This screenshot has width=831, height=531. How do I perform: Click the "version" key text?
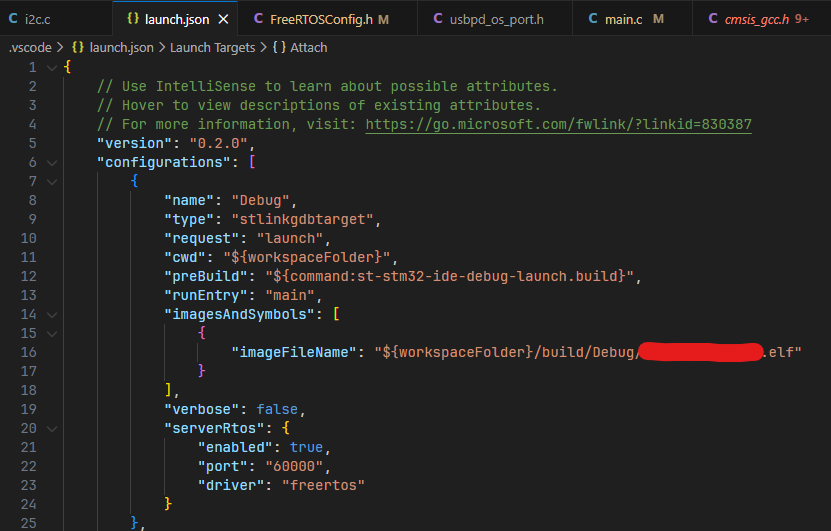(135, 144)
